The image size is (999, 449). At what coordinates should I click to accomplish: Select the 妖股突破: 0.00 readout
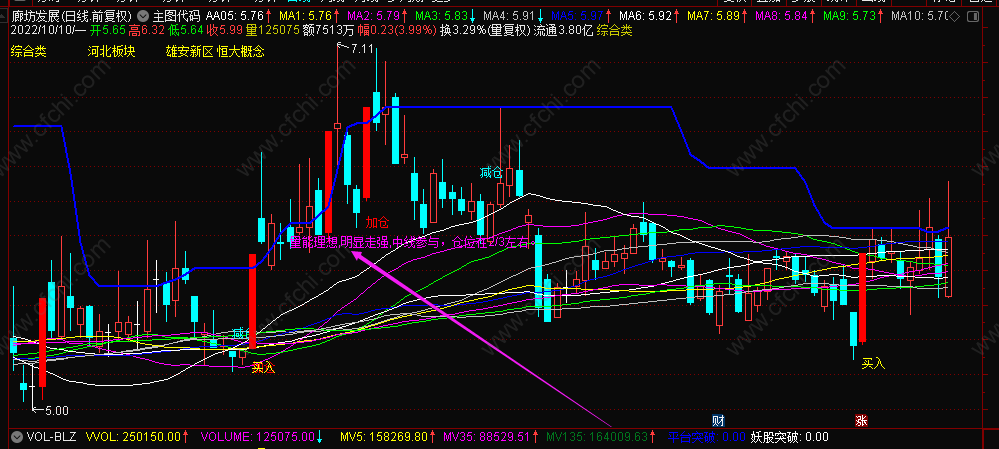(789, 438)
